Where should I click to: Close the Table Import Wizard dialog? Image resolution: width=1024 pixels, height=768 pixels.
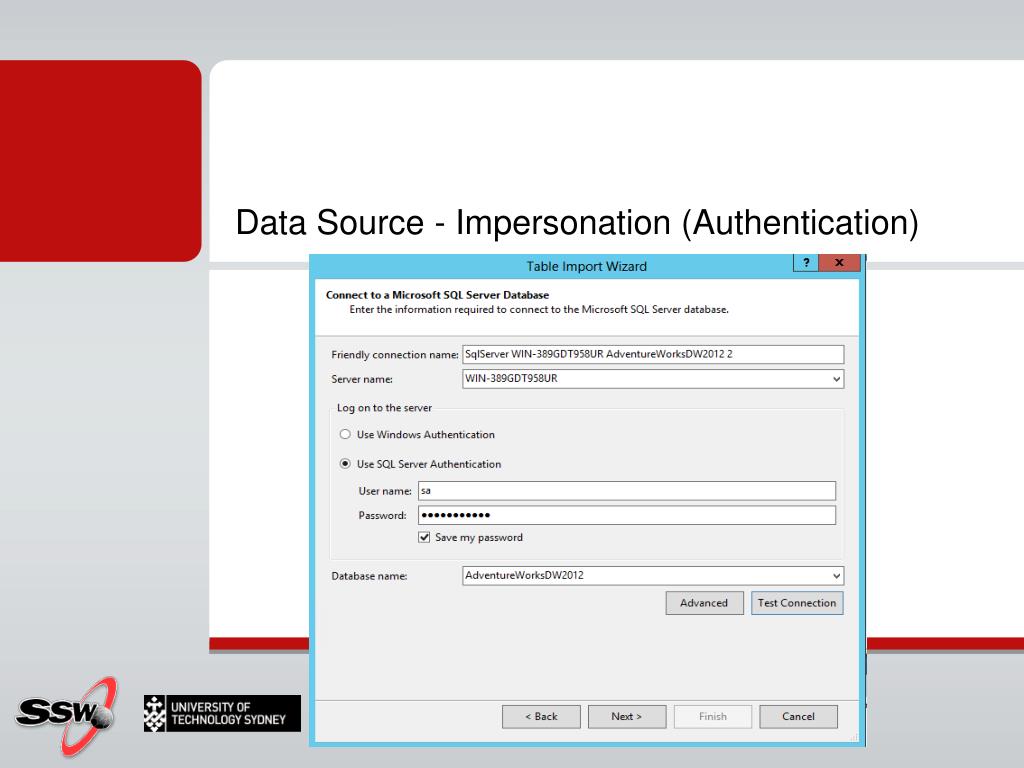point(839,263)
